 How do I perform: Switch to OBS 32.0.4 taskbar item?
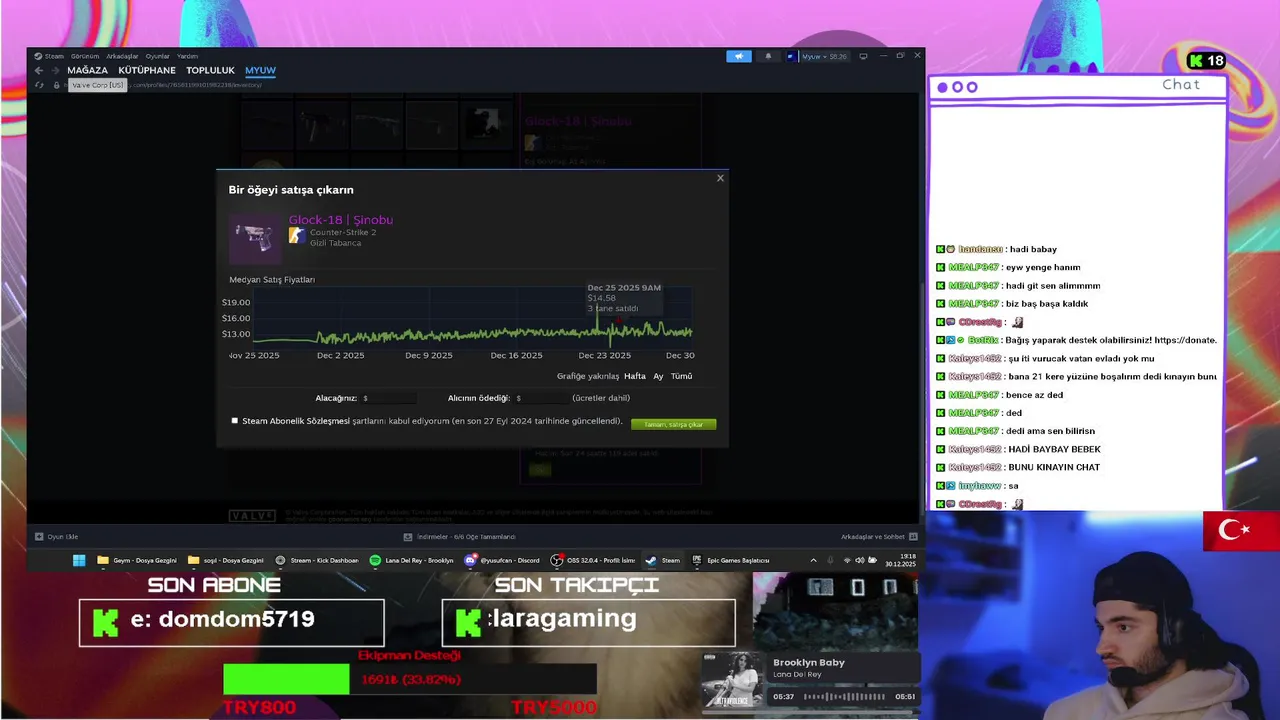point(593,560)
